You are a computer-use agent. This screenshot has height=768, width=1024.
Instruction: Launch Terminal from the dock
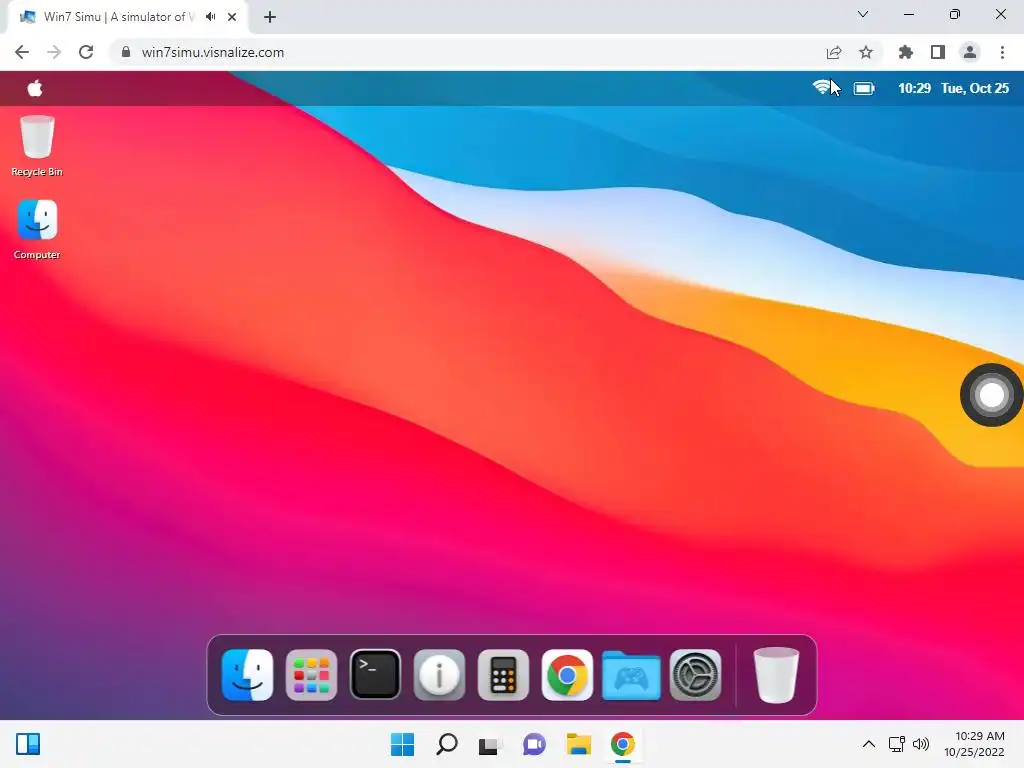coord(376,675)
